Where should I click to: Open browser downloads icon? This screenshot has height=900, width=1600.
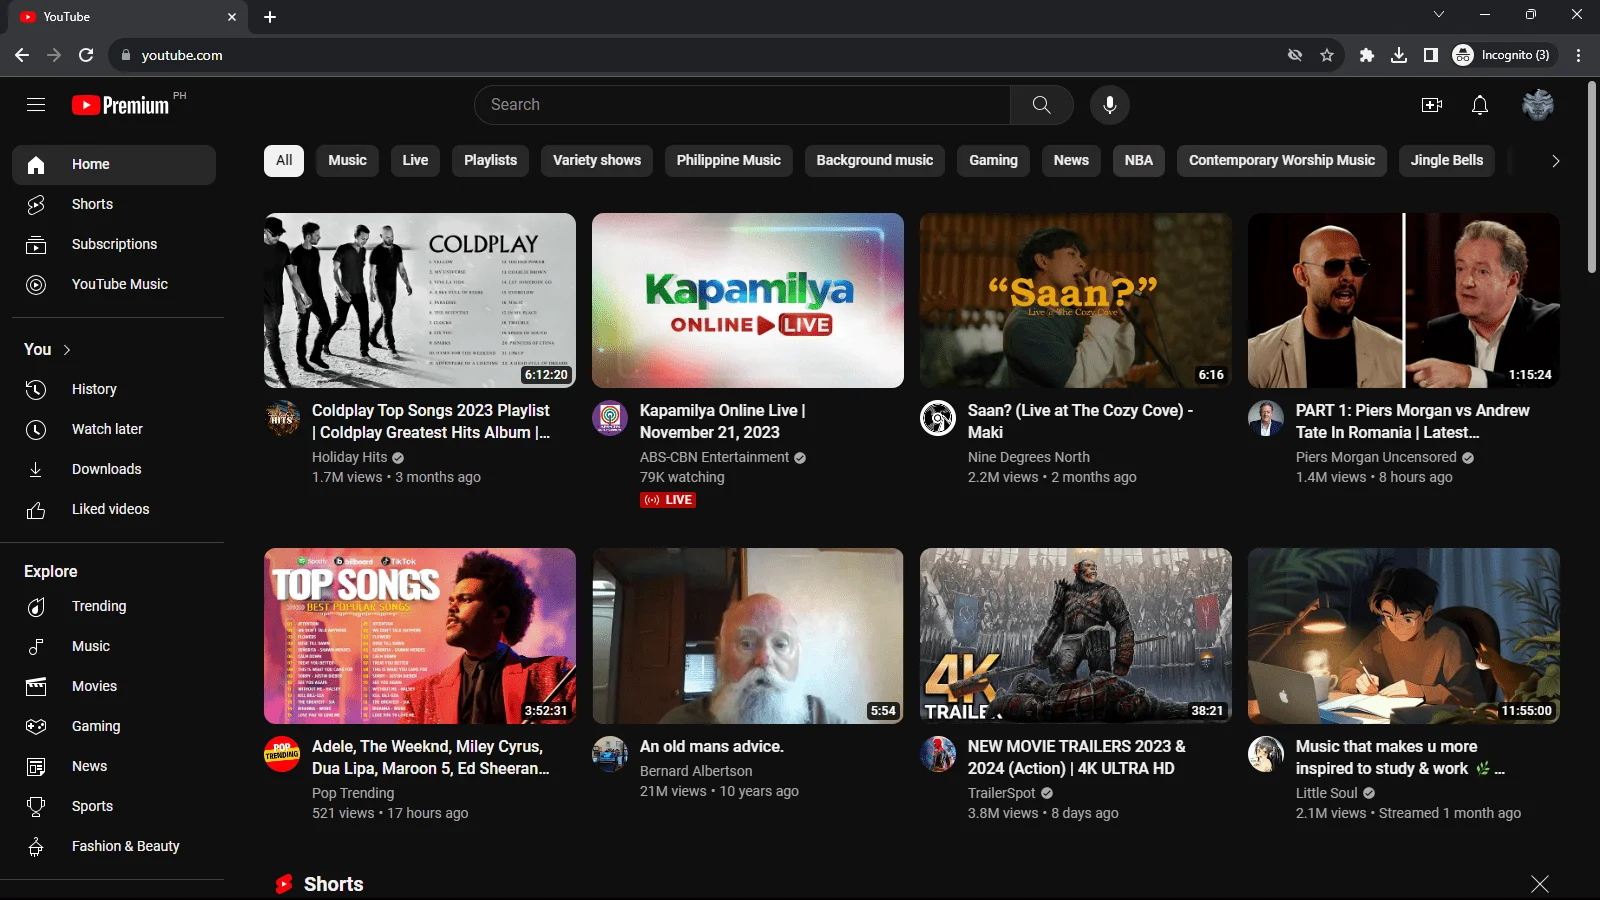[1399, 55]
